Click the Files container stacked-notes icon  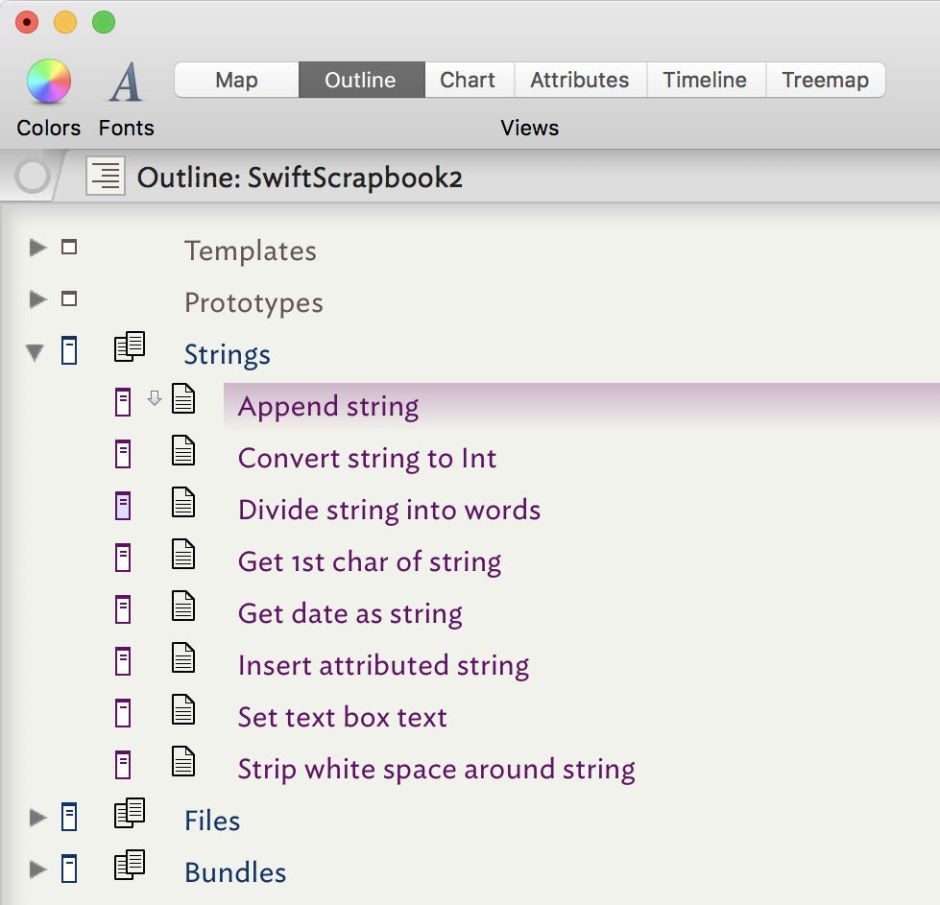pyautogui.click(x=129, y=815)
